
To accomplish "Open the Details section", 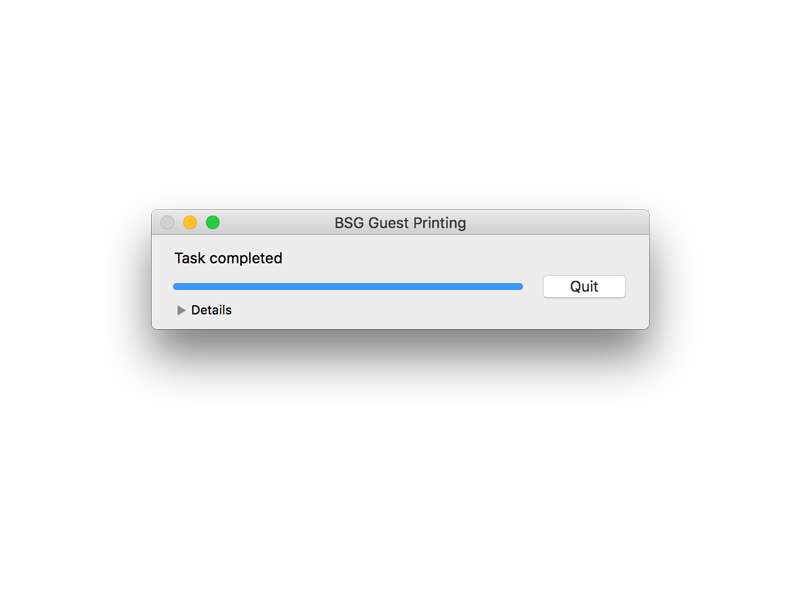I will click(181, 310).
